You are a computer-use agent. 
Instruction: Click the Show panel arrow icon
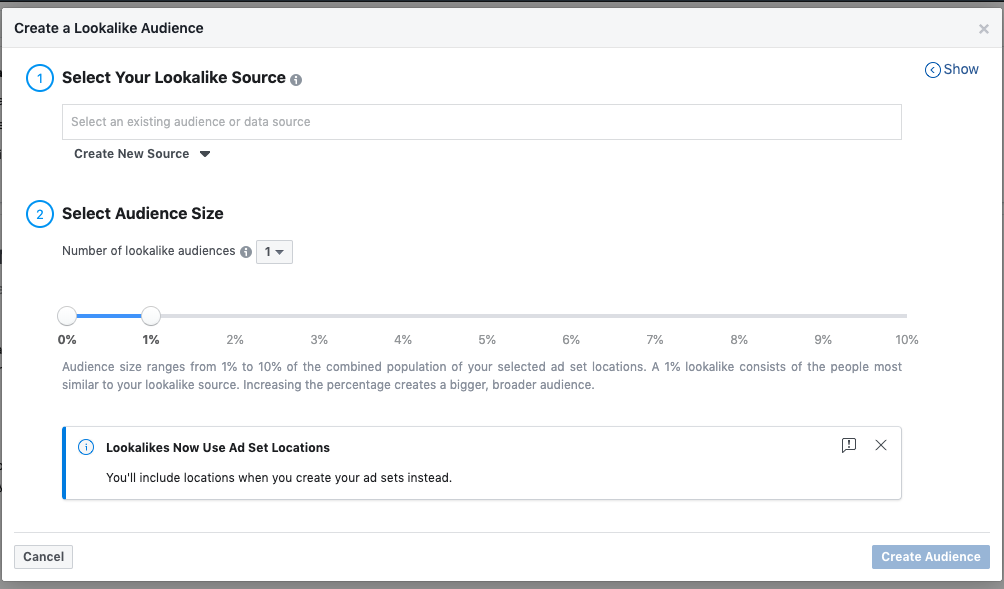pyautogui.click(x=933, y=70)
